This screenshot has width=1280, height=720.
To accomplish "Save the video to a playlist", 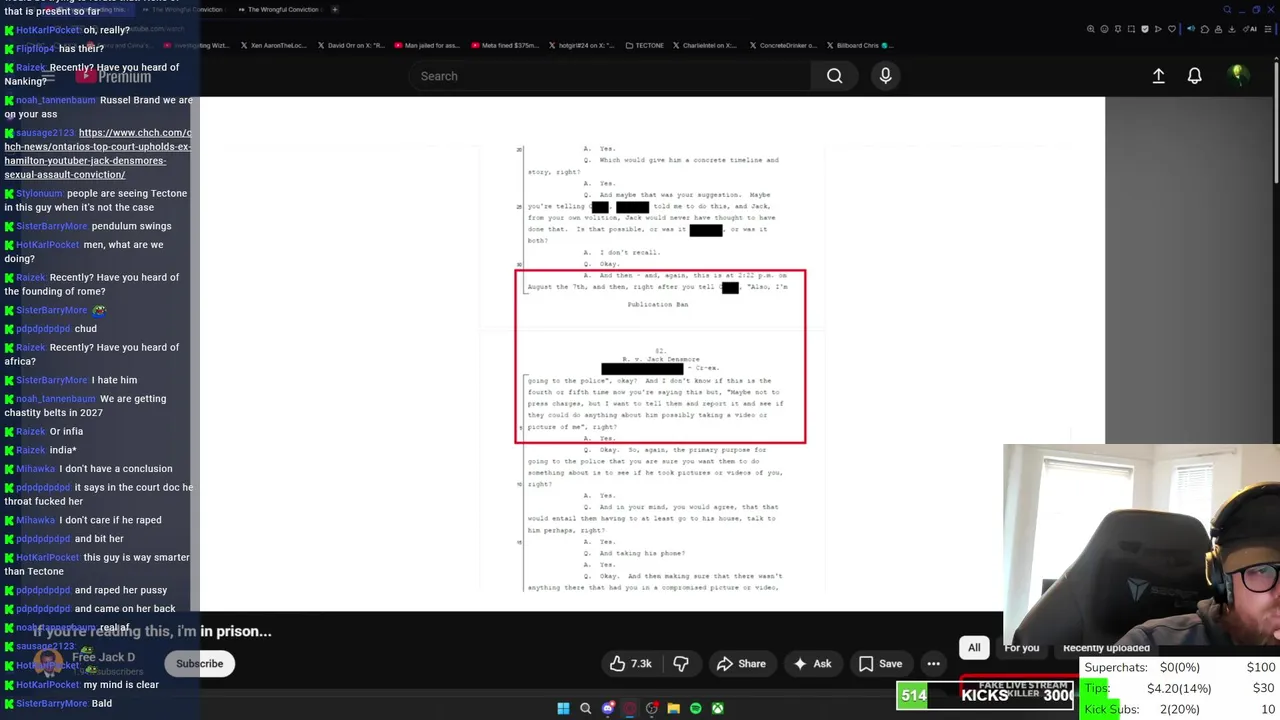I will coord(880,664).
